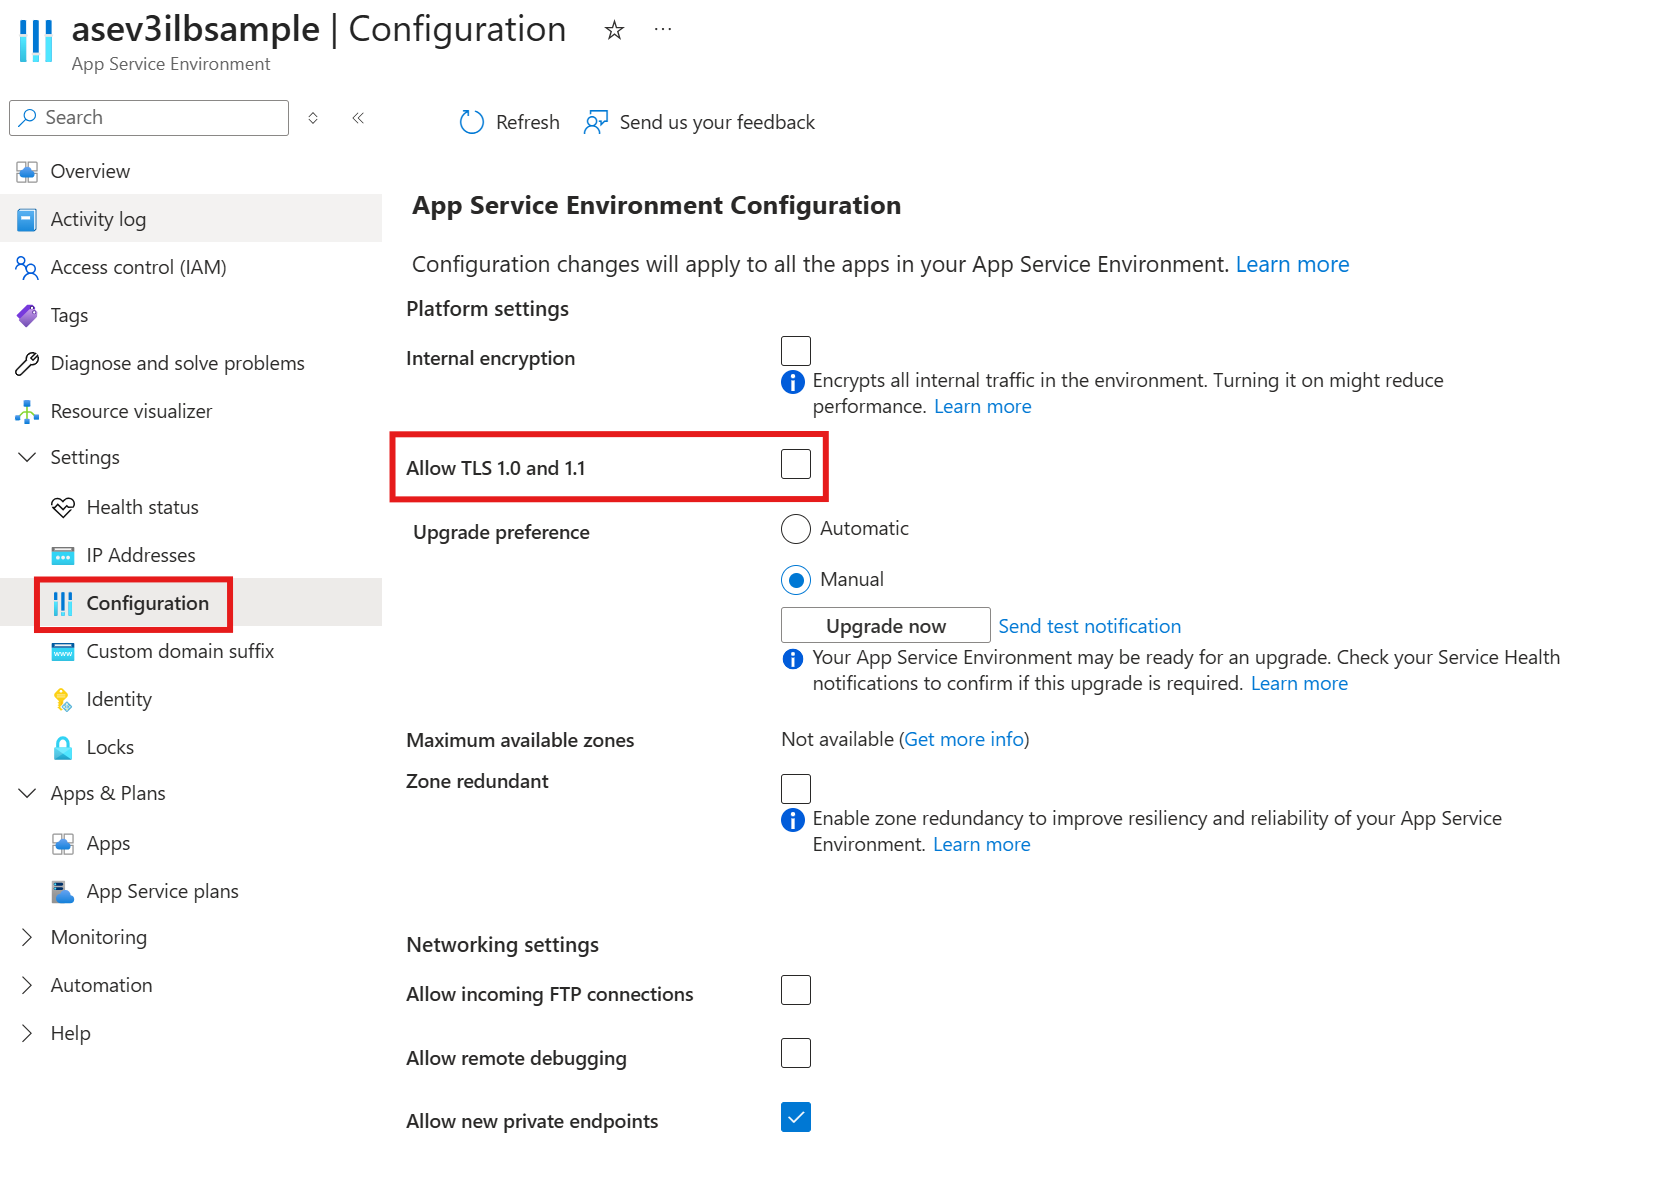Open the Overview page icon
This screenshot has width=1663, height=1177.
click(x=27, y=171)
